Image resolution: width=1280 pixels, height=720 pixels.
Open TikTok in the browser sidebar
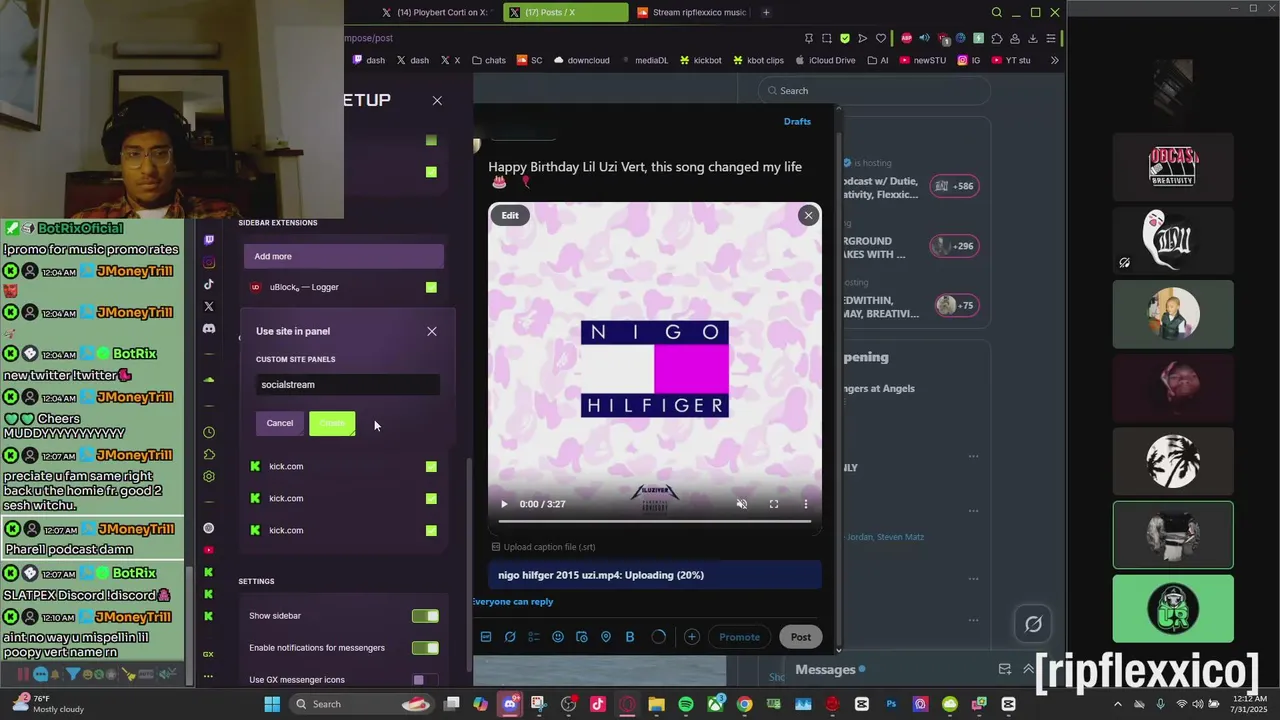point(209,284)
